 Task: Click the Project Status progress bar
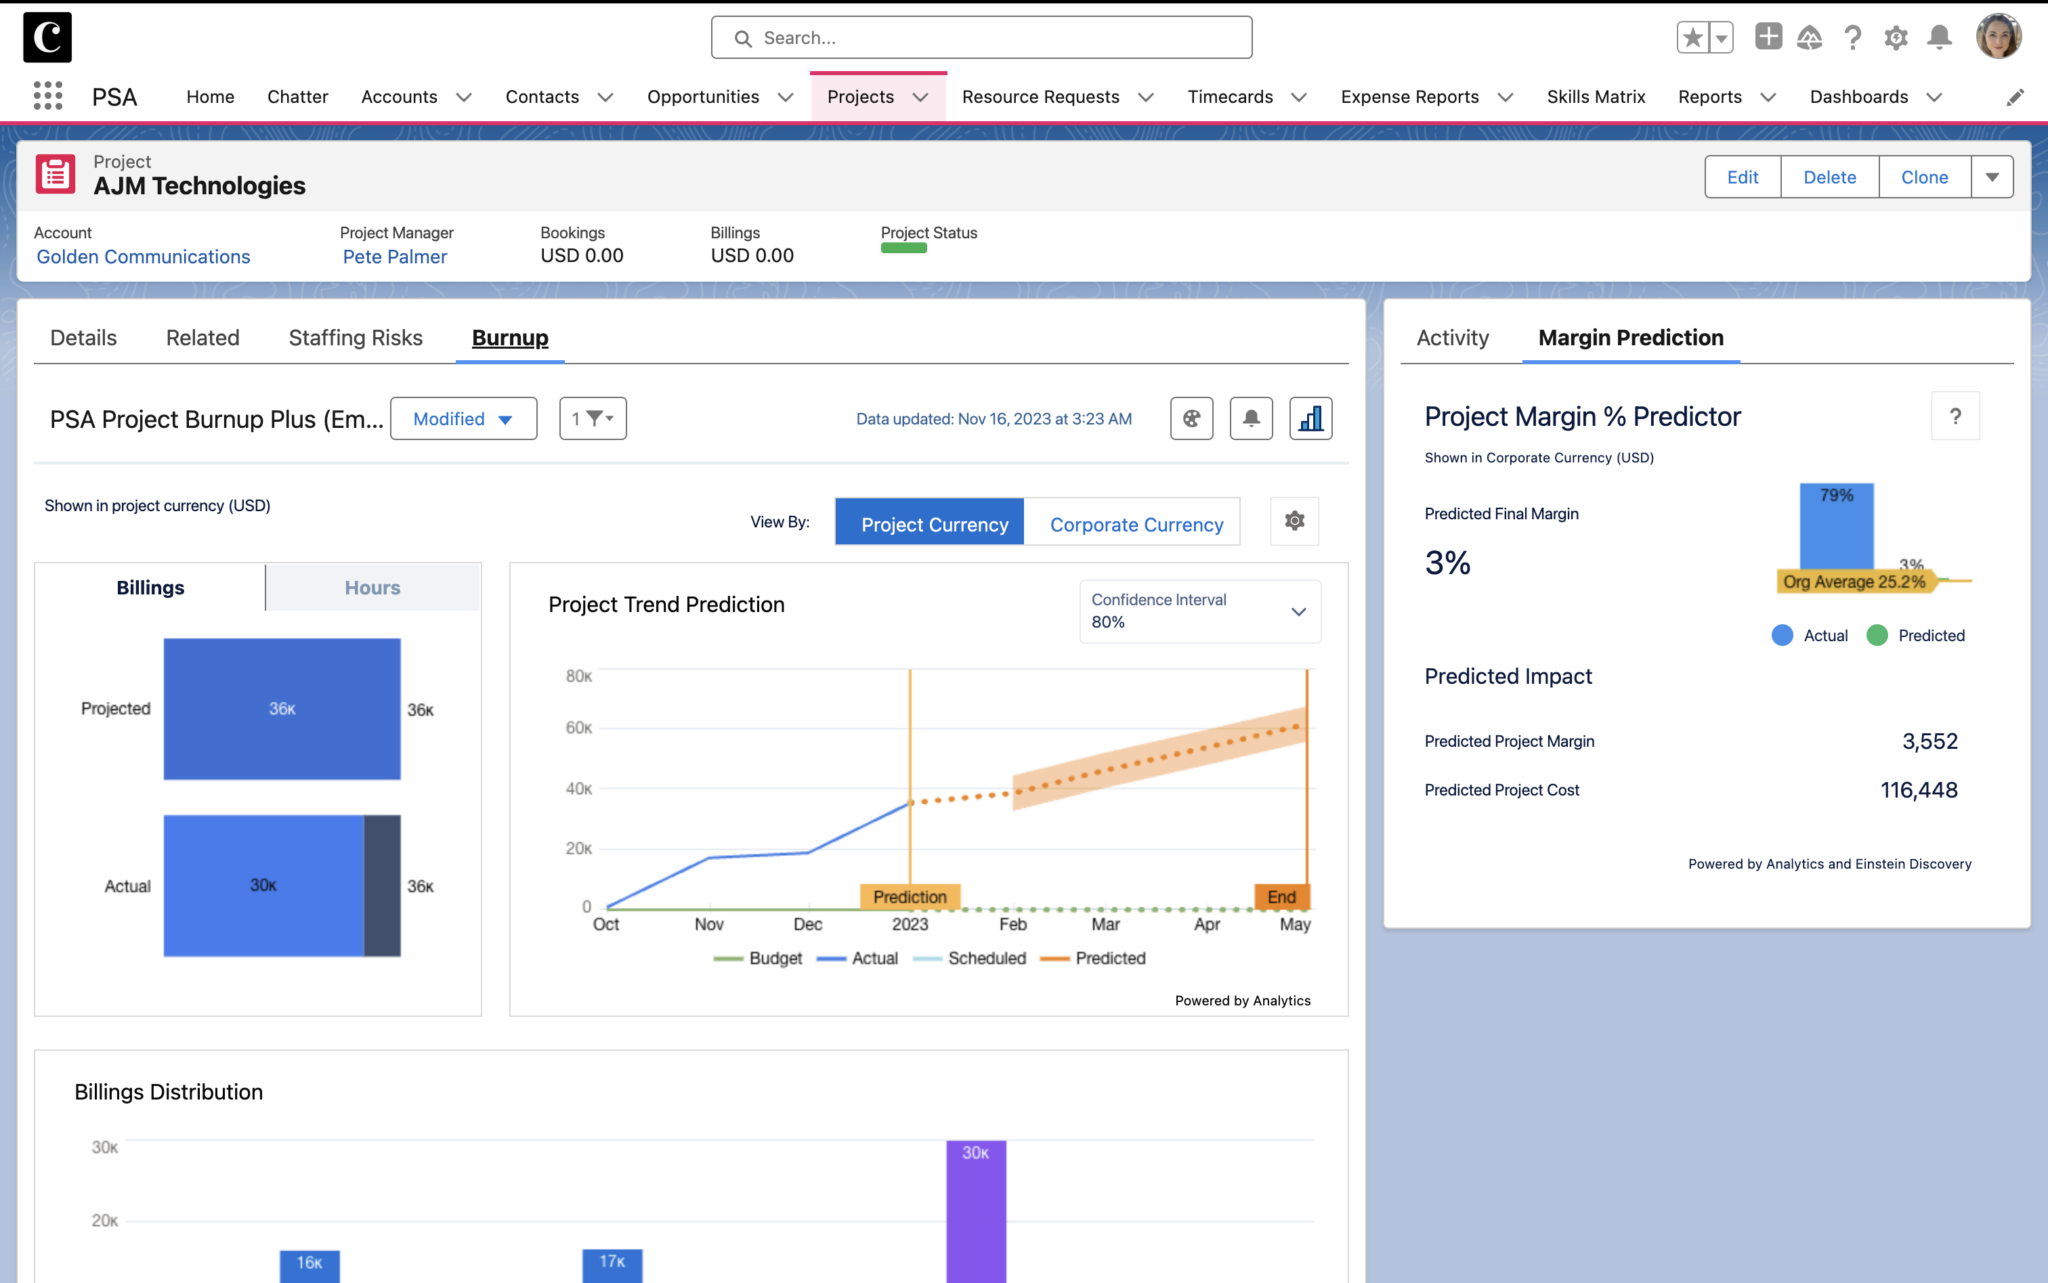(903, 249)
